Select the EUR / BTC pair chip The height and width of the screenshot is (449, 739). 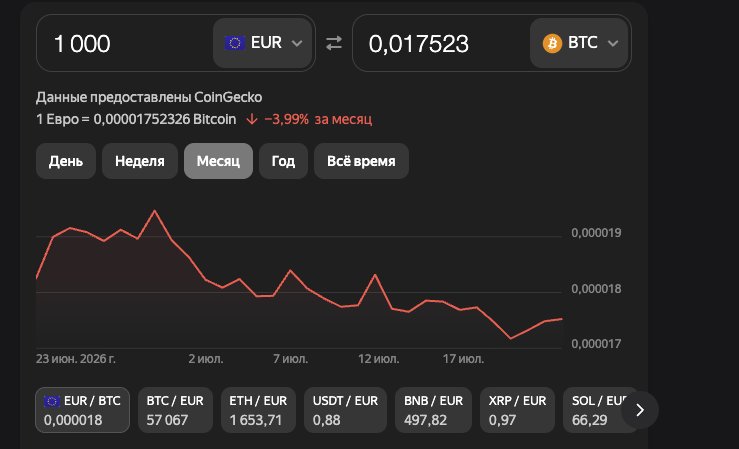click(x=82, y=410)
